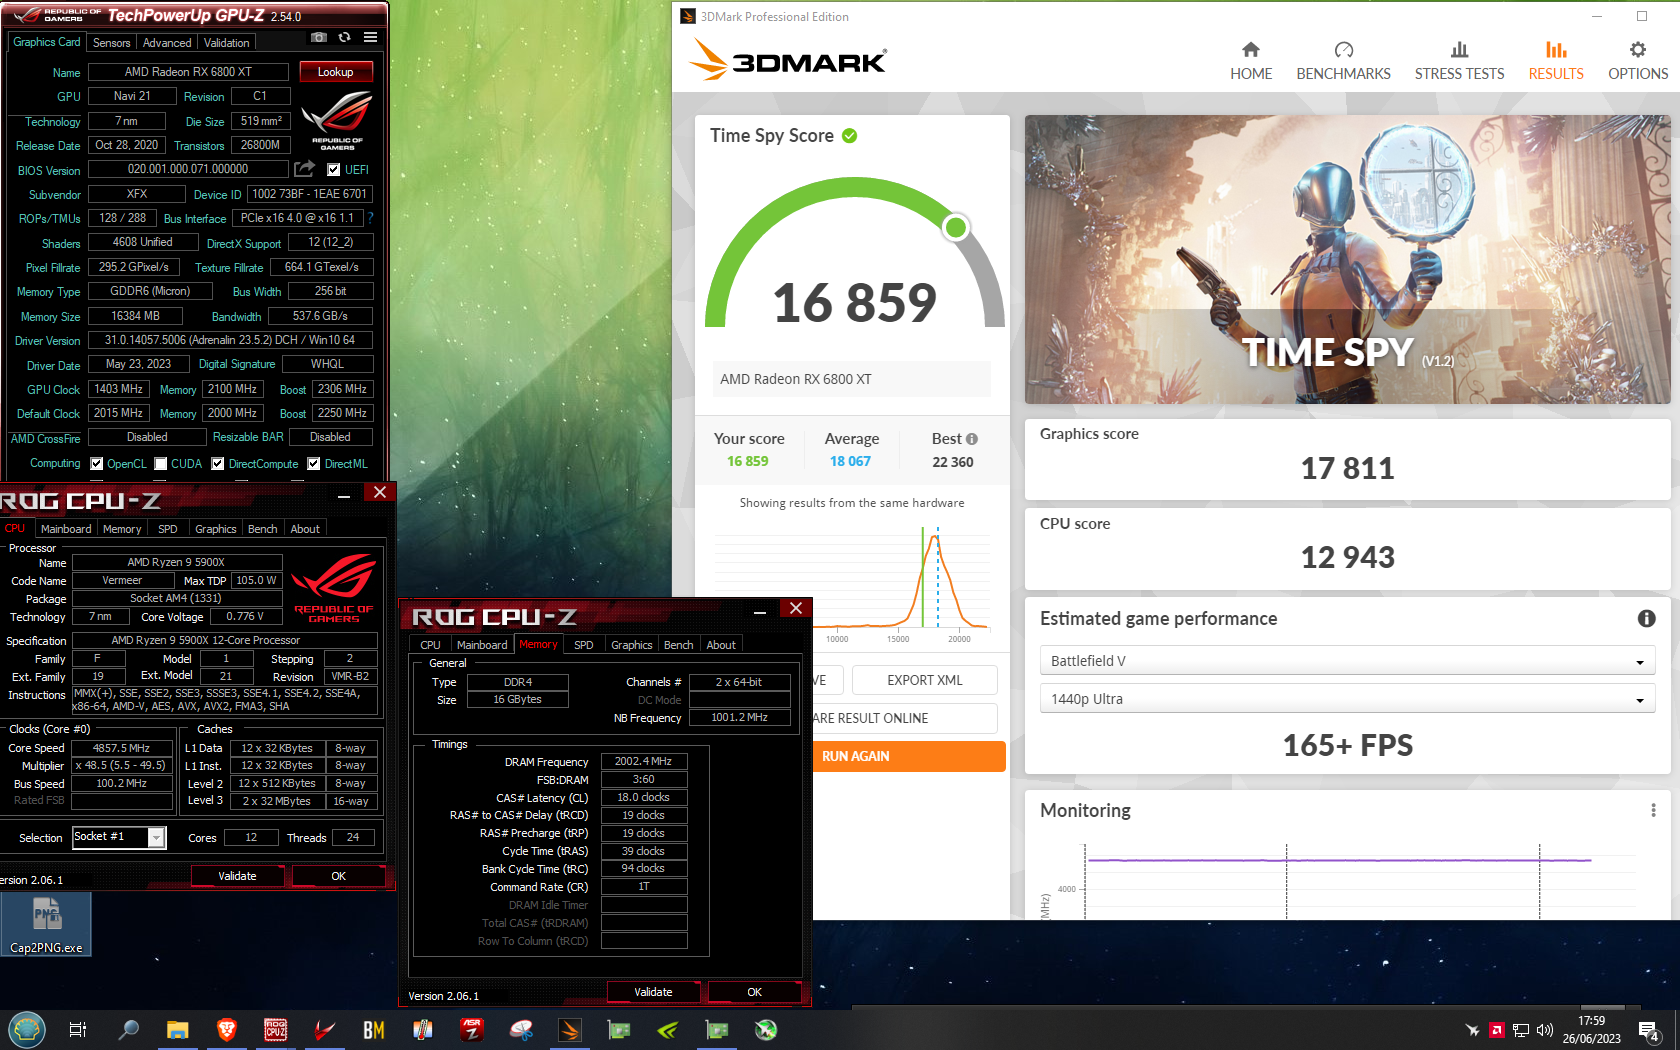Click the Graphics score value 17 811
This screenshot has height=1050, width=1680.
[x=1347, y=468]
